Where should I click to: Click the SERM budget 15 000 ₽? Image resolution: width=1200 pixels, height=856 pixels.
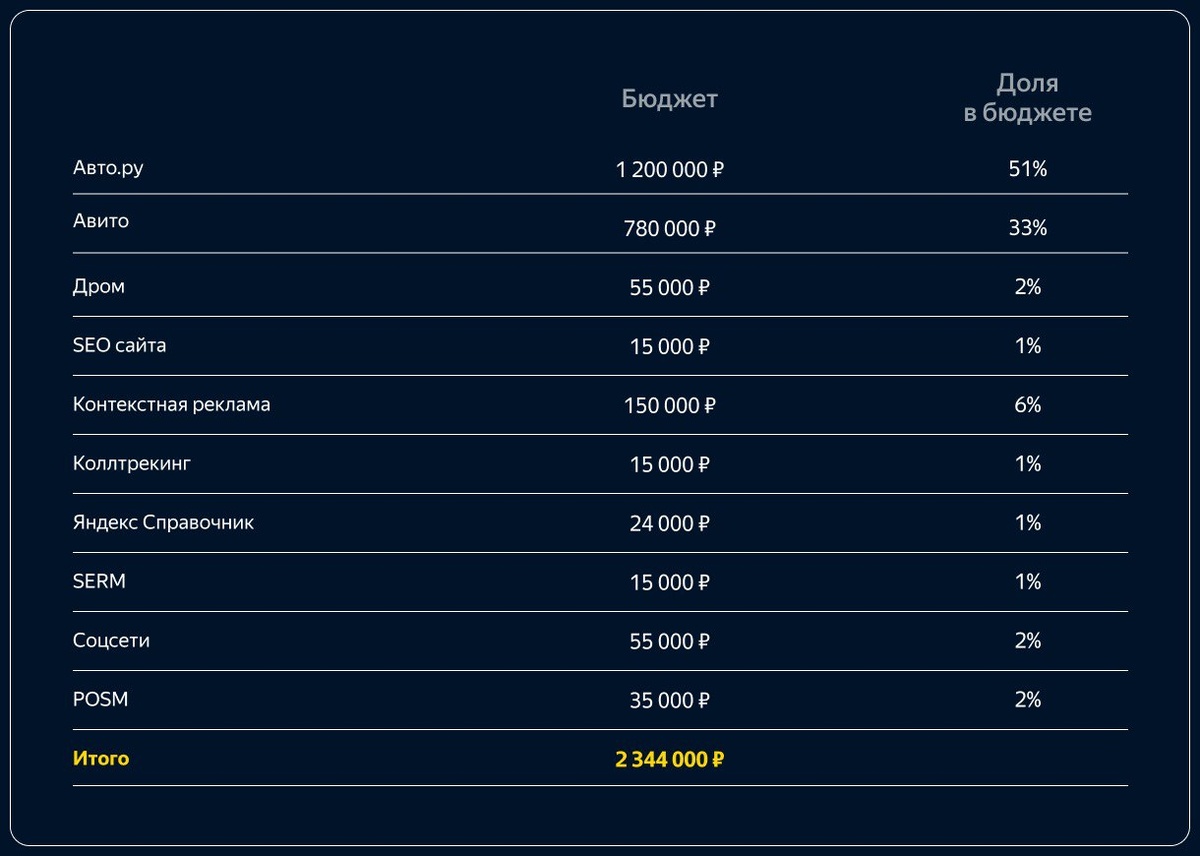pos(670,583)
